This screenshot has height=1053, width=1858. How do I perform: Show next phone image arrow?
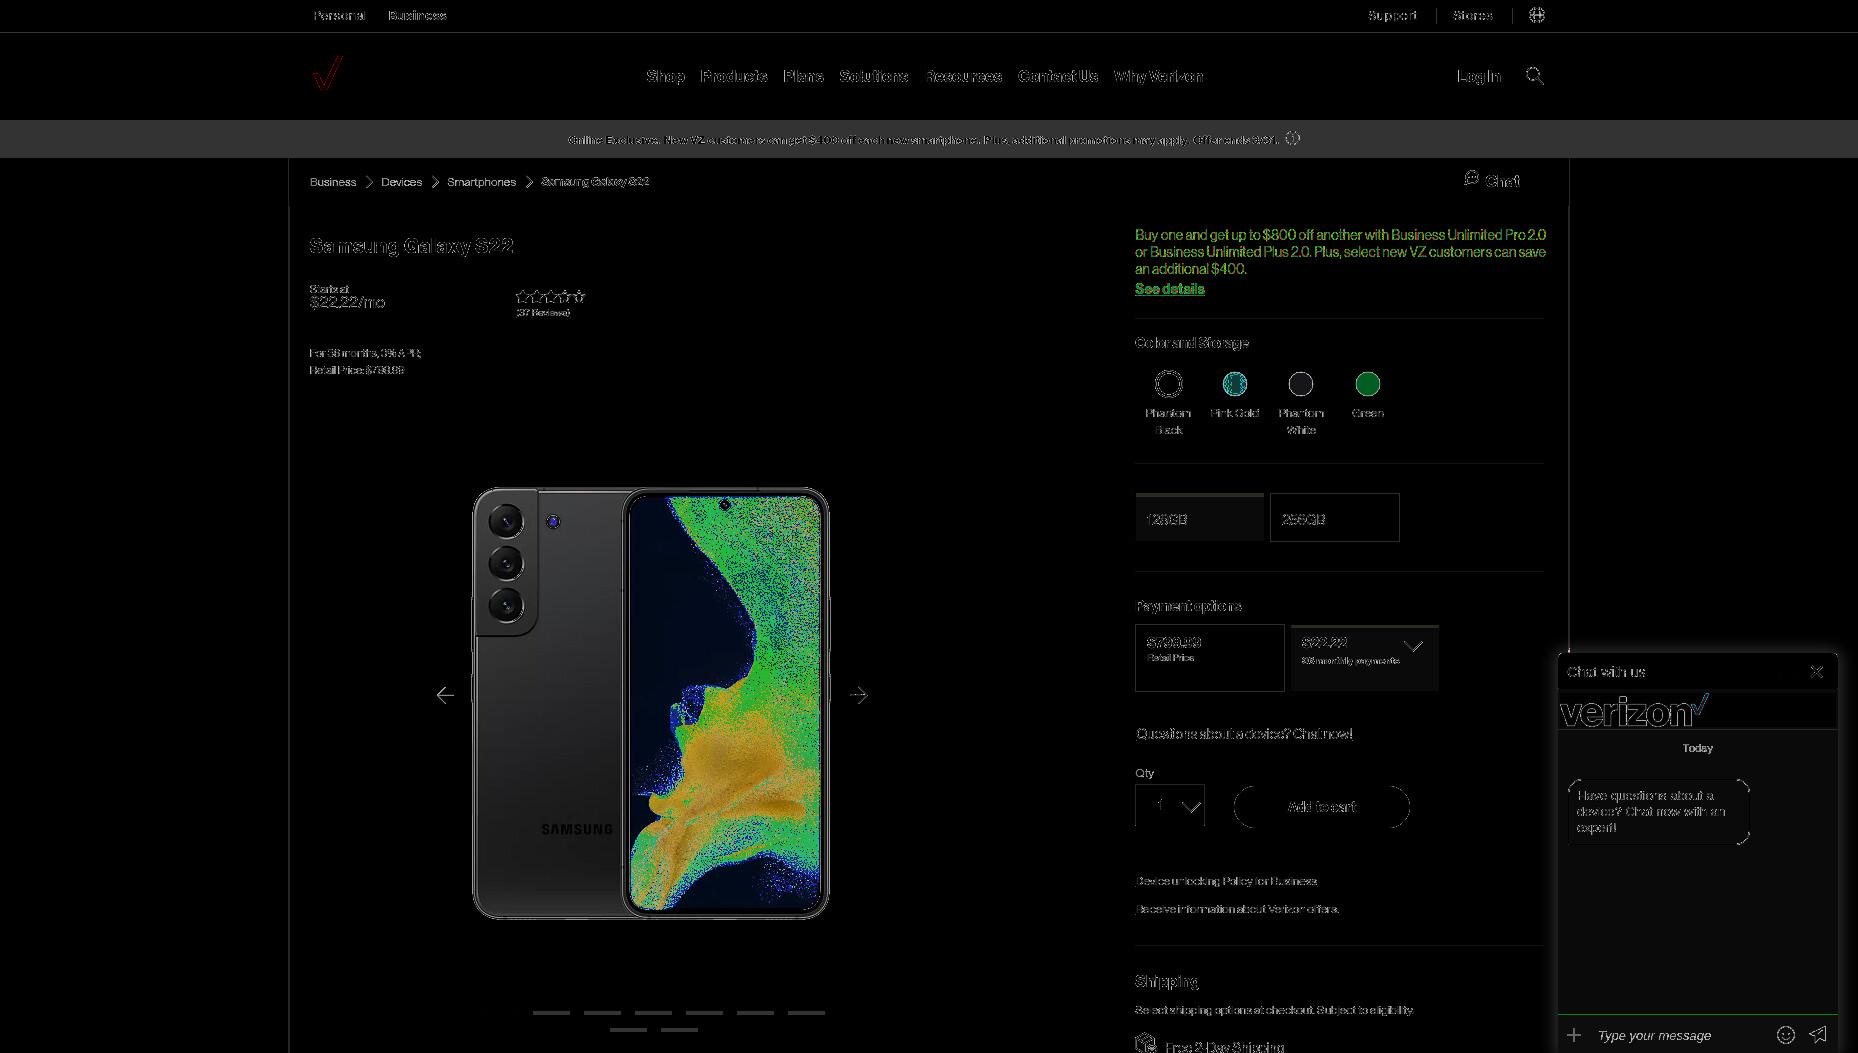[x=859, y=695]
